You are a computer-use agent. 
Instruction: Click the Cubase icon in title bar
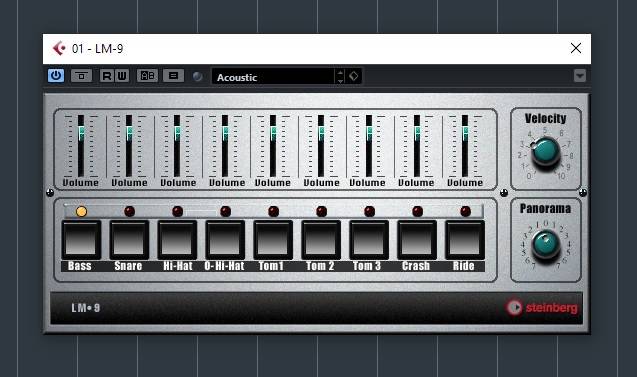(x=59, y=48)
